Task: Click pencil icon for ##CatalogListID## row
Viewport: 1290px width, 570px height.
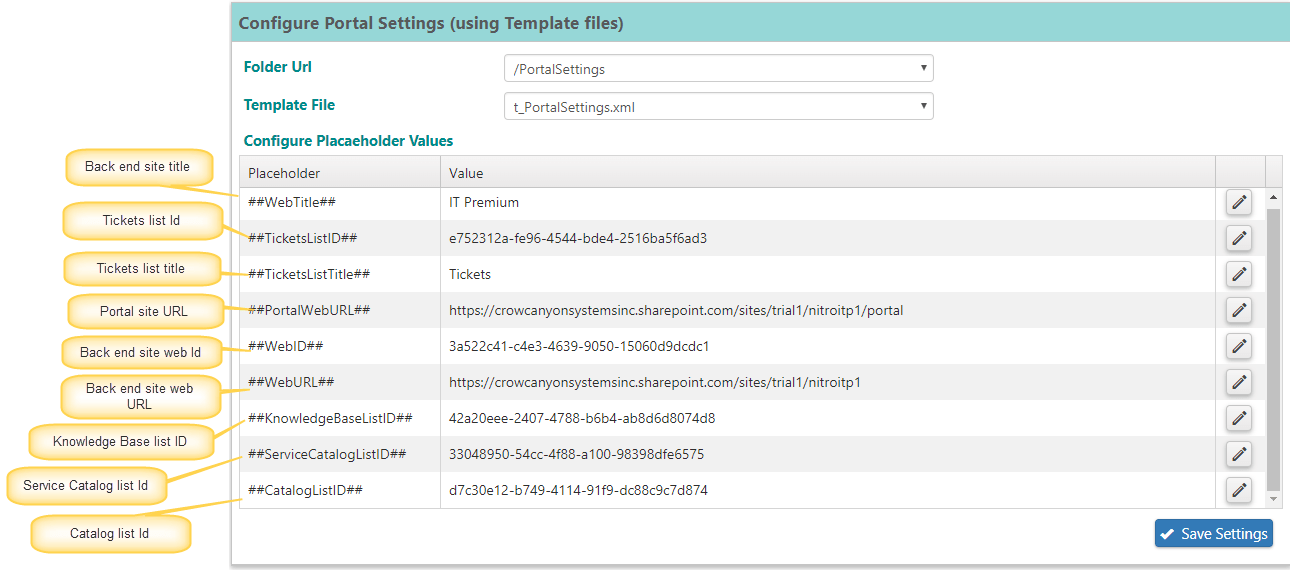Action: [x=1239, y=490]
